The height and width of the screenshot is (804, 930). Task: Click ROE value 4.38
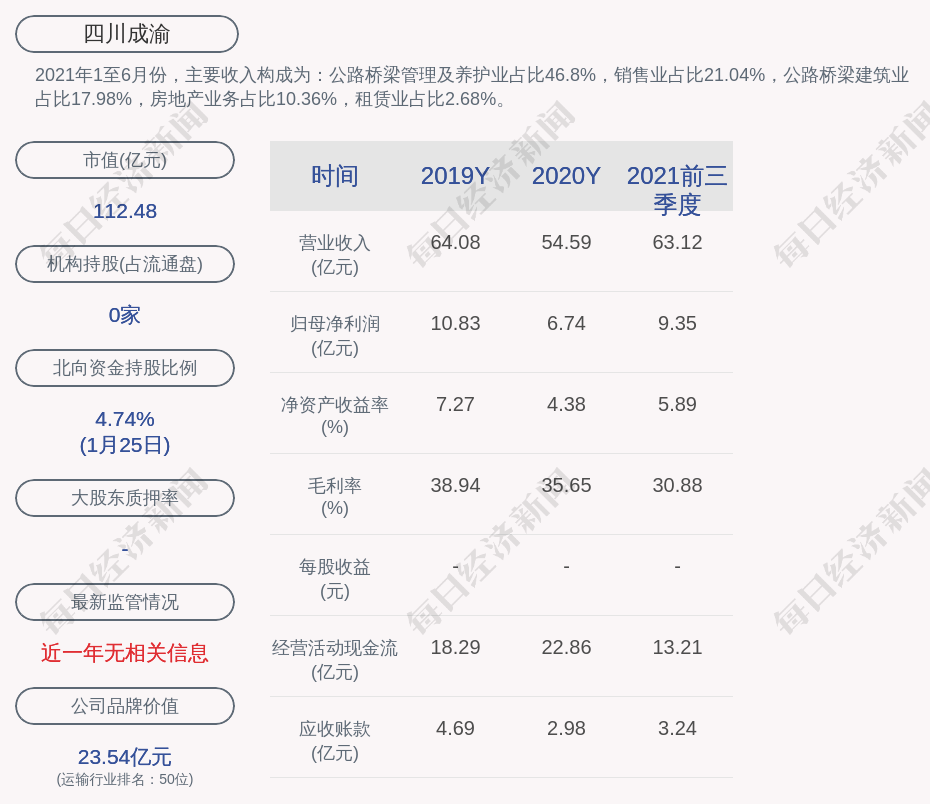(x=566, y=404)
